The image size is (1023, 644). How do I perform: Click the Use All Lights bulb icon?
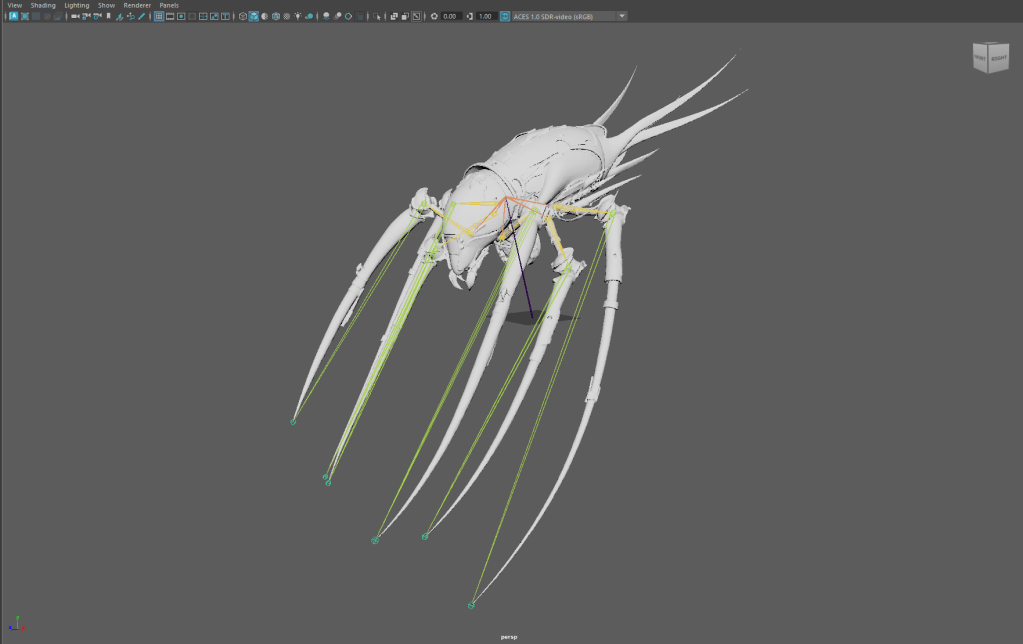click(299, 17)
